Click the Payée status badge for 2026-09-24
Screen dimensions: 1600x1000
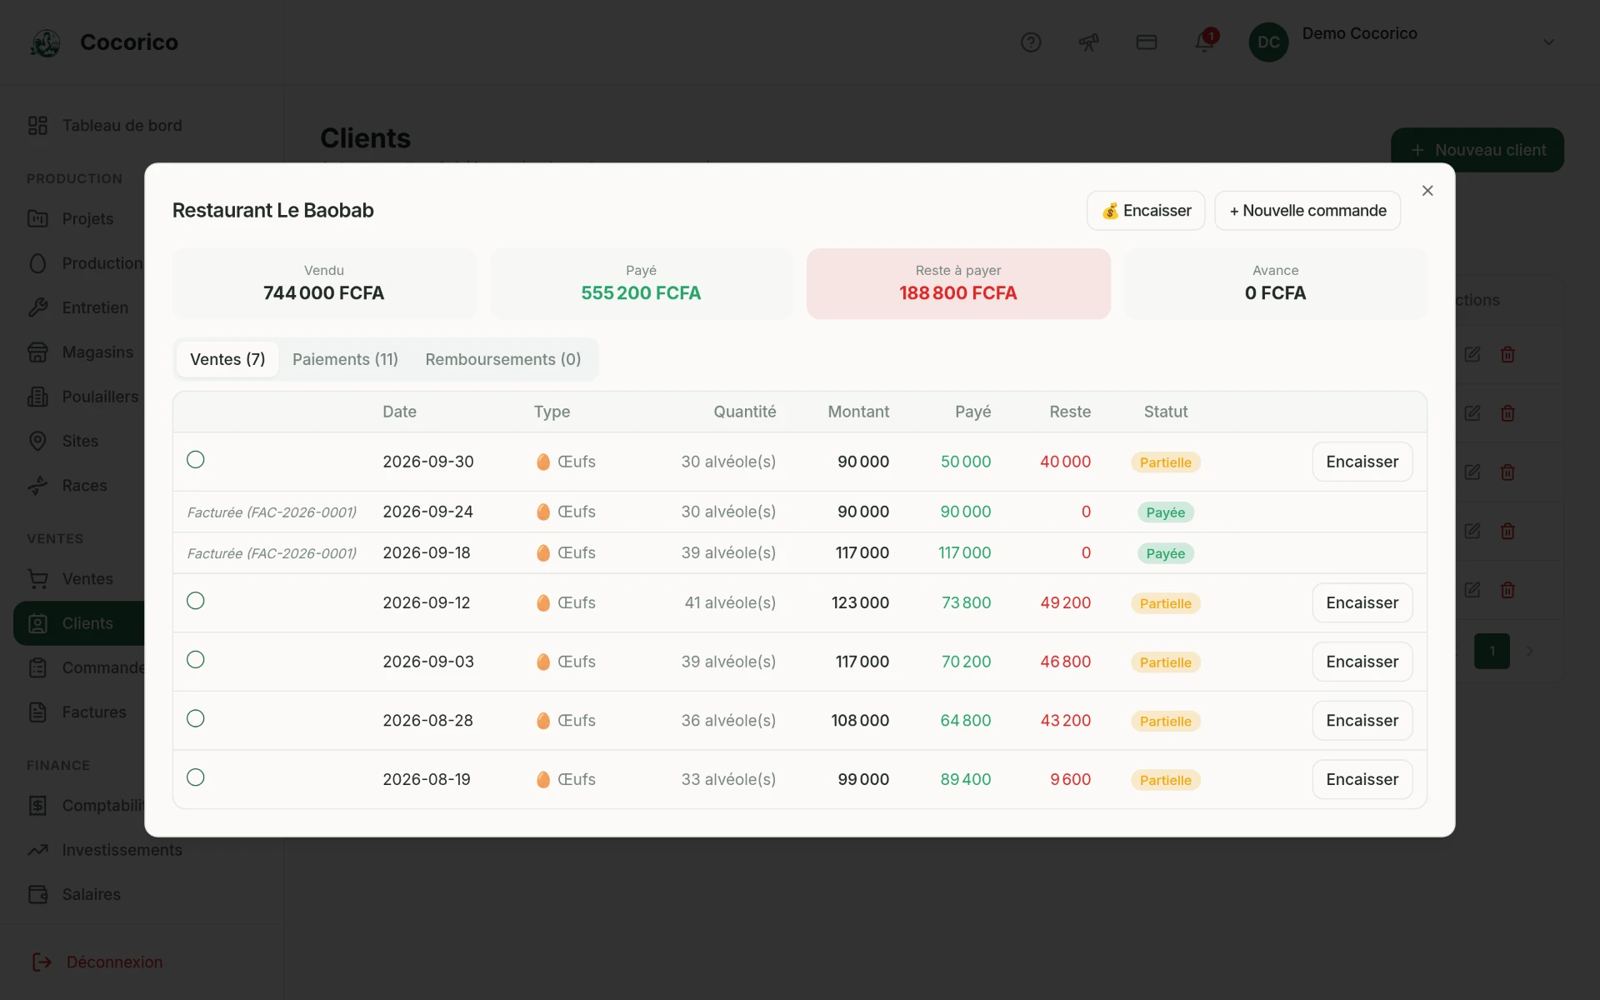click(x=1165, y=513)
